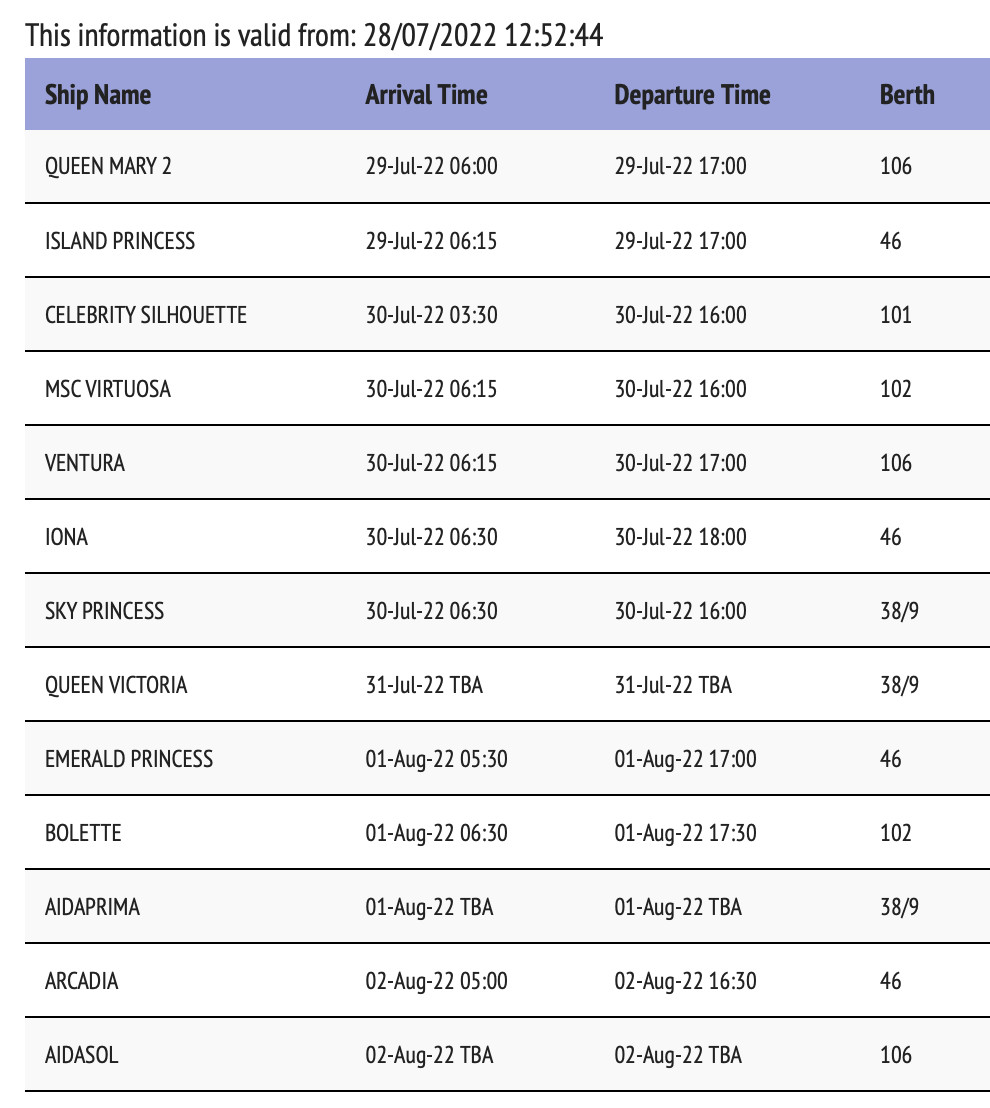Click the ARCADIA ship name
The width and height of the screenshot is (990, 1108).
[x=82, y=981]
